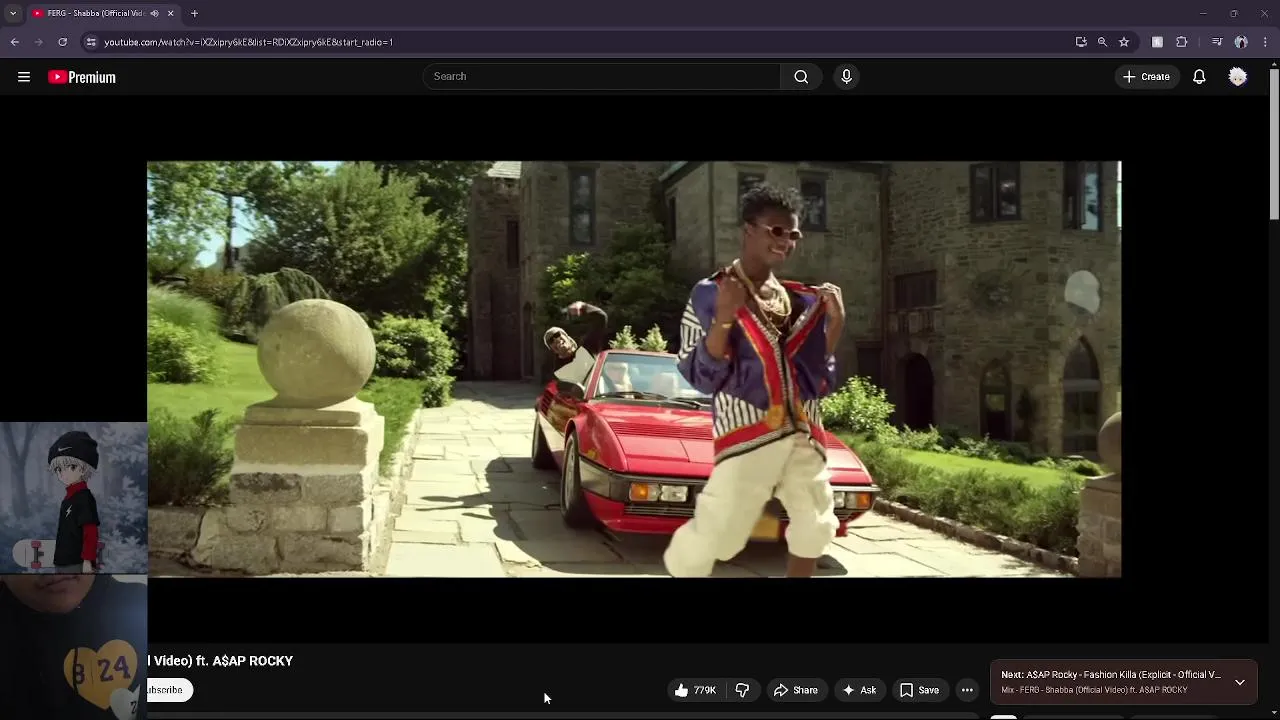The height and width of the screenshot is (720, 1280).
Task: Open the browser extensions puzzle icon
Action: click(x=1182, y=42)
